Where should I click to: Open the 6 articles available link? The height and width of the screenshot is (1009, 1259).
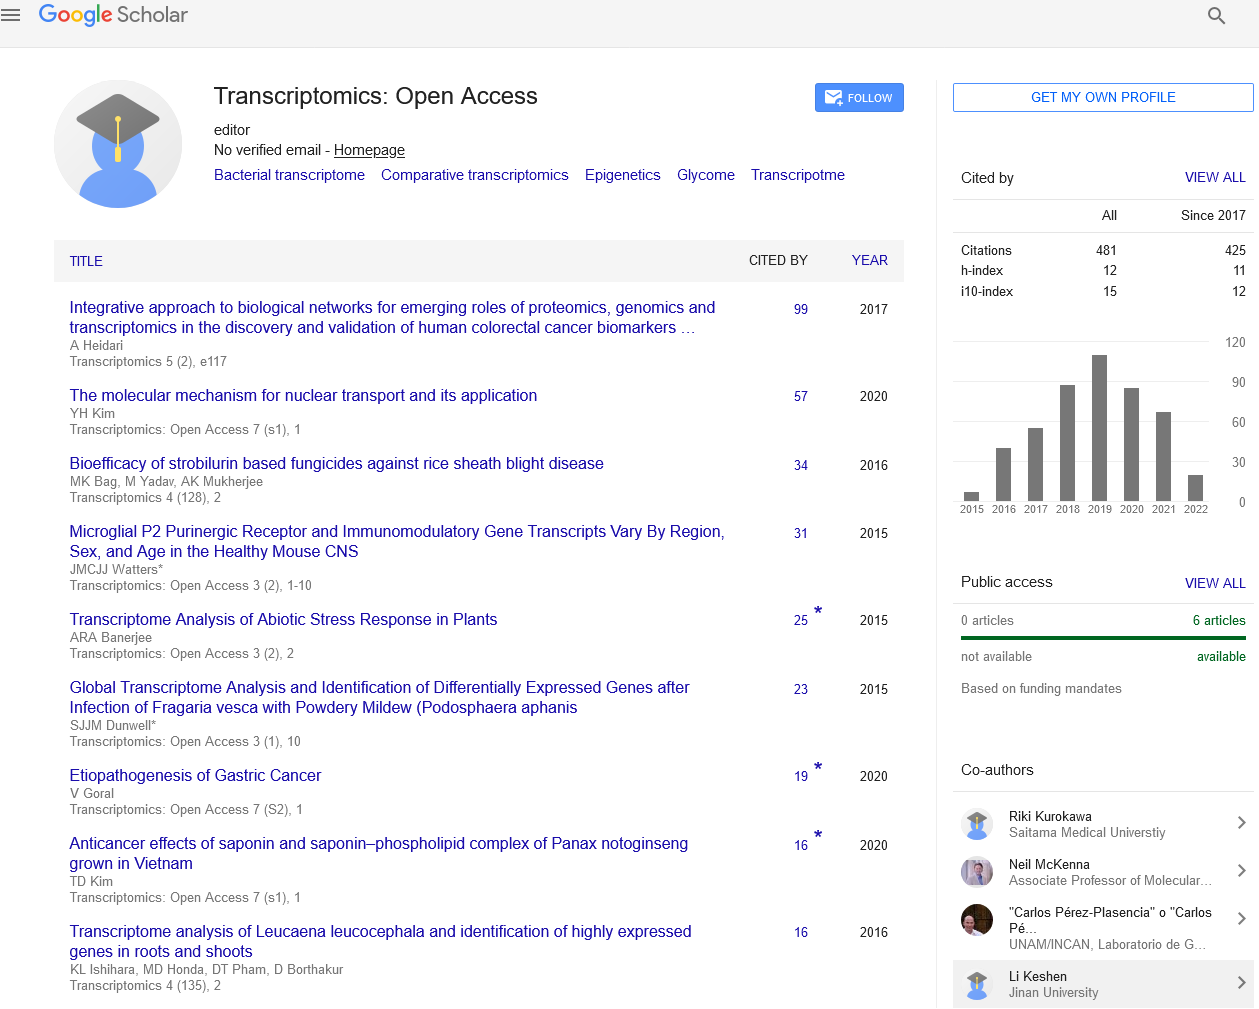pyautogui.click(x=1219, y=620)
